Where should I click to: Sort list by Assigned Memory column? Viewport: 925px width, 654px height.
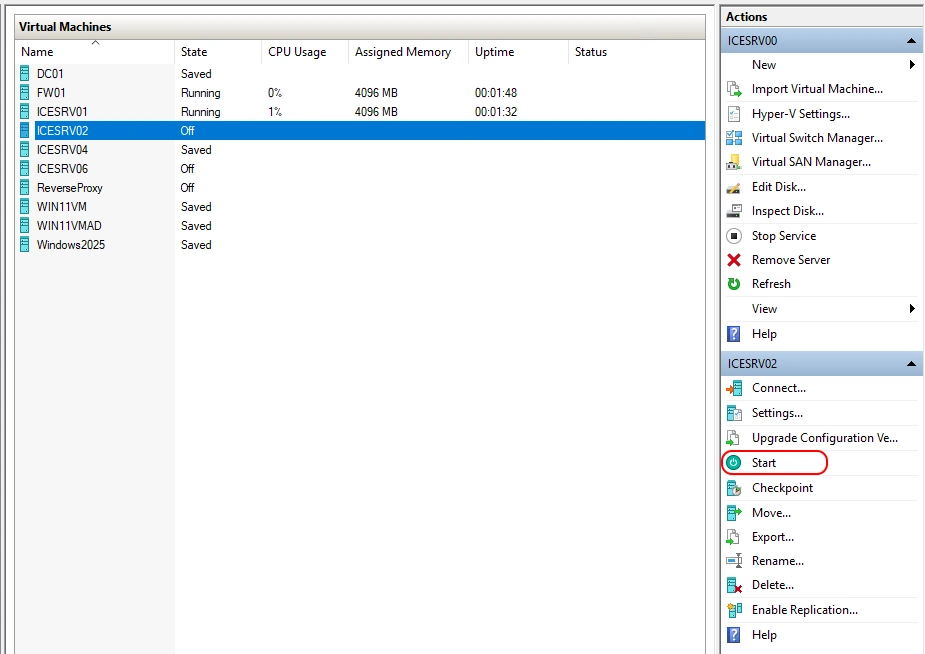coord(402,52)
